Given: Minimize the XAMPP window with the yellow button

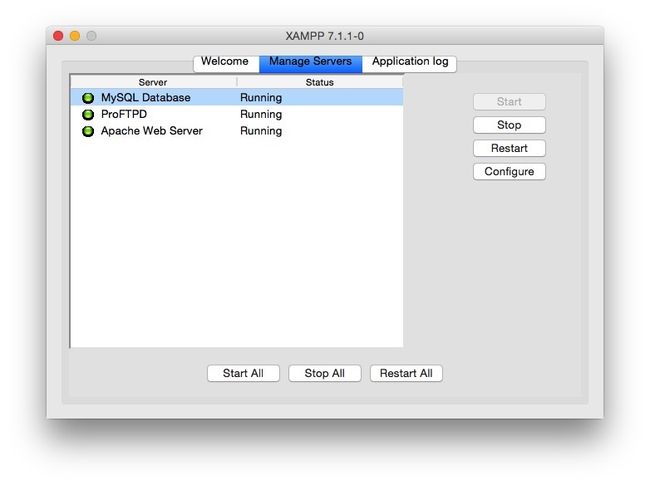Looking at the screenshot, I should [x=75, y=36].
